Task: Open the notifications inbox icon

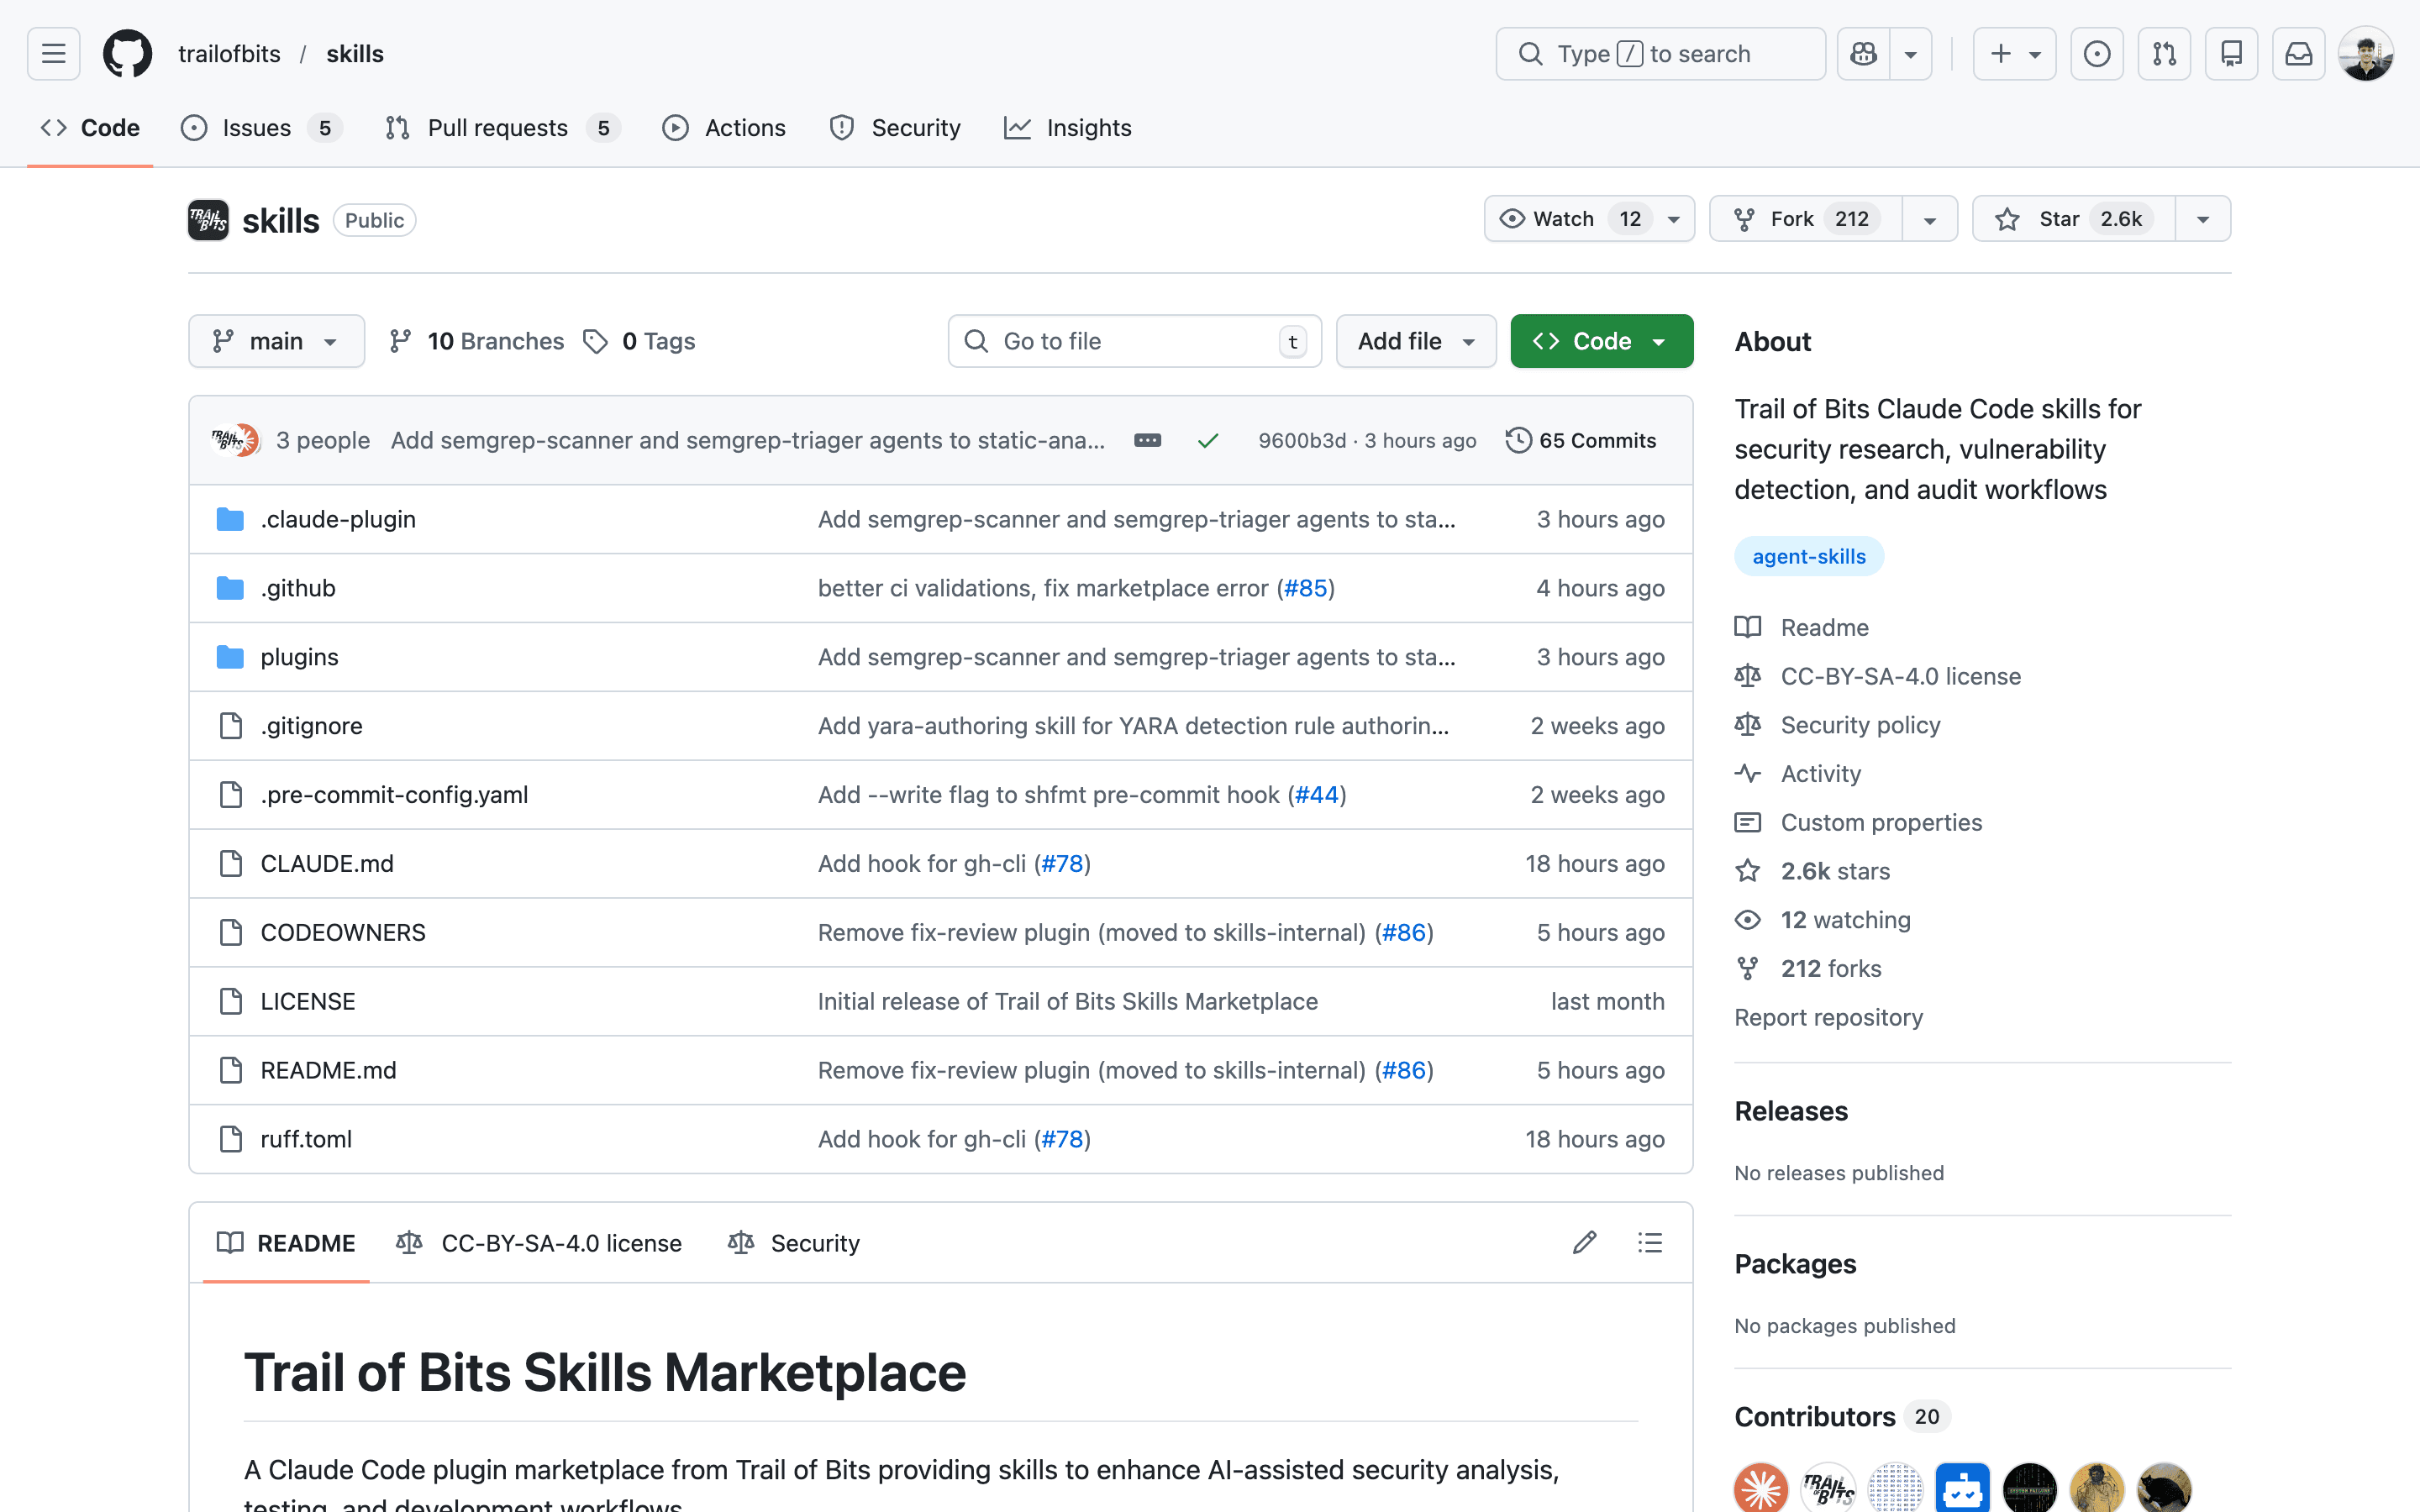Action: coord(2298,54)
